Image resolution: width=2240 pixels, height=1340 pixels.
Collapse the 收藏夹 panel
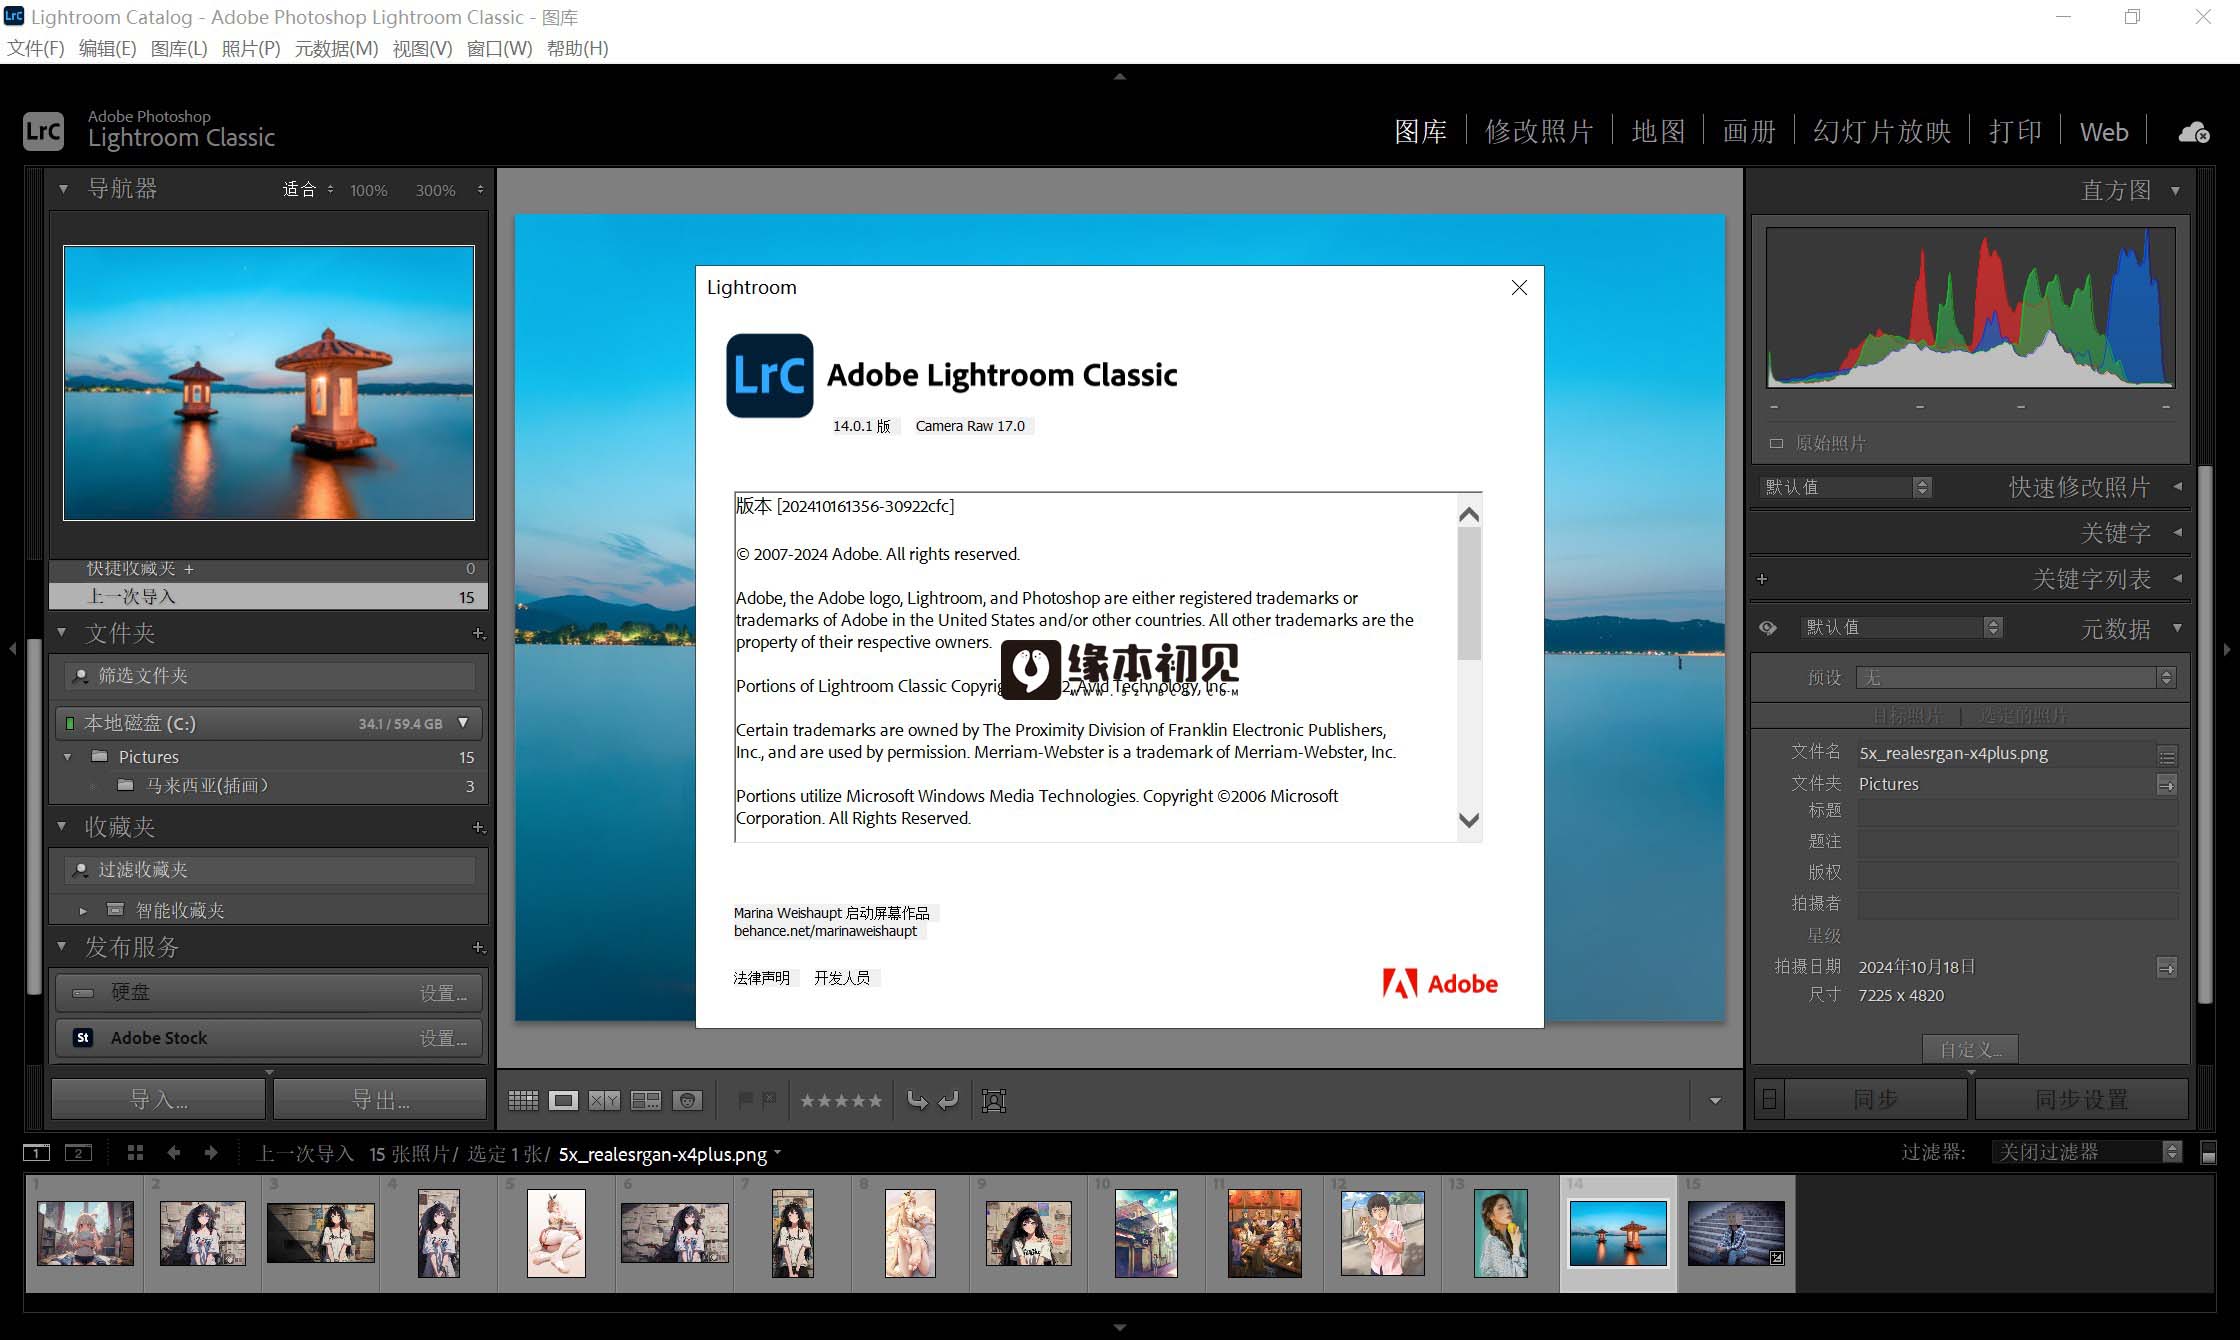(x=62, y=827)
